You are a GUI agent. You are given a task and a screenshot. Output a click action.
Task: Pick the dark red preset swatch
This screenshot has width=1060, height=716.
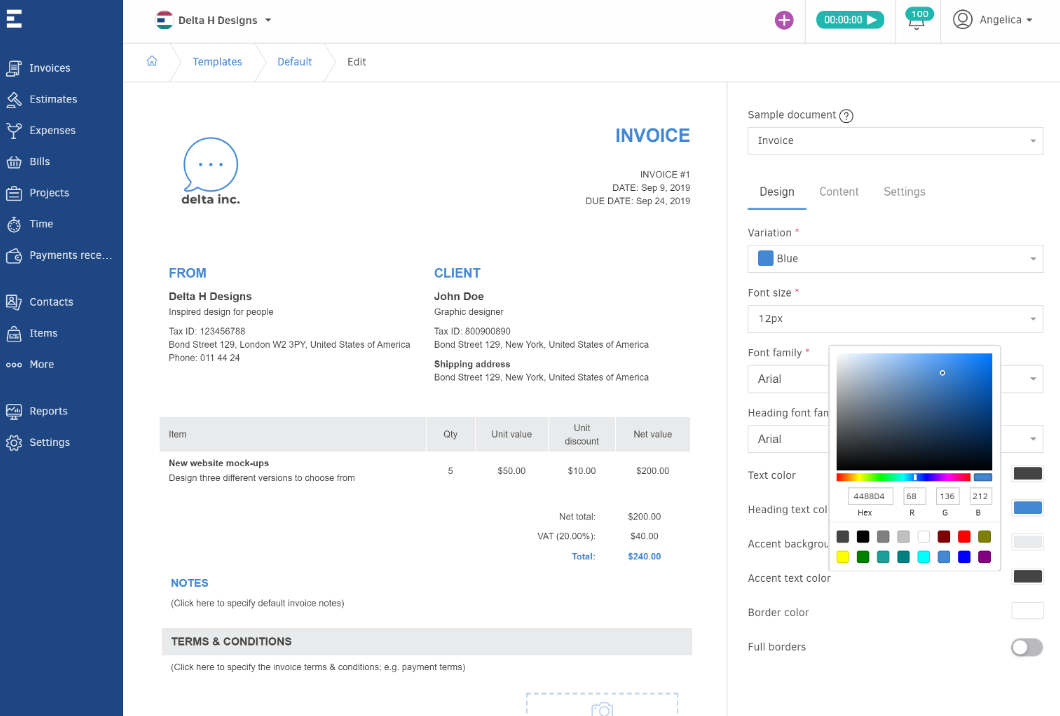point(944,537)
